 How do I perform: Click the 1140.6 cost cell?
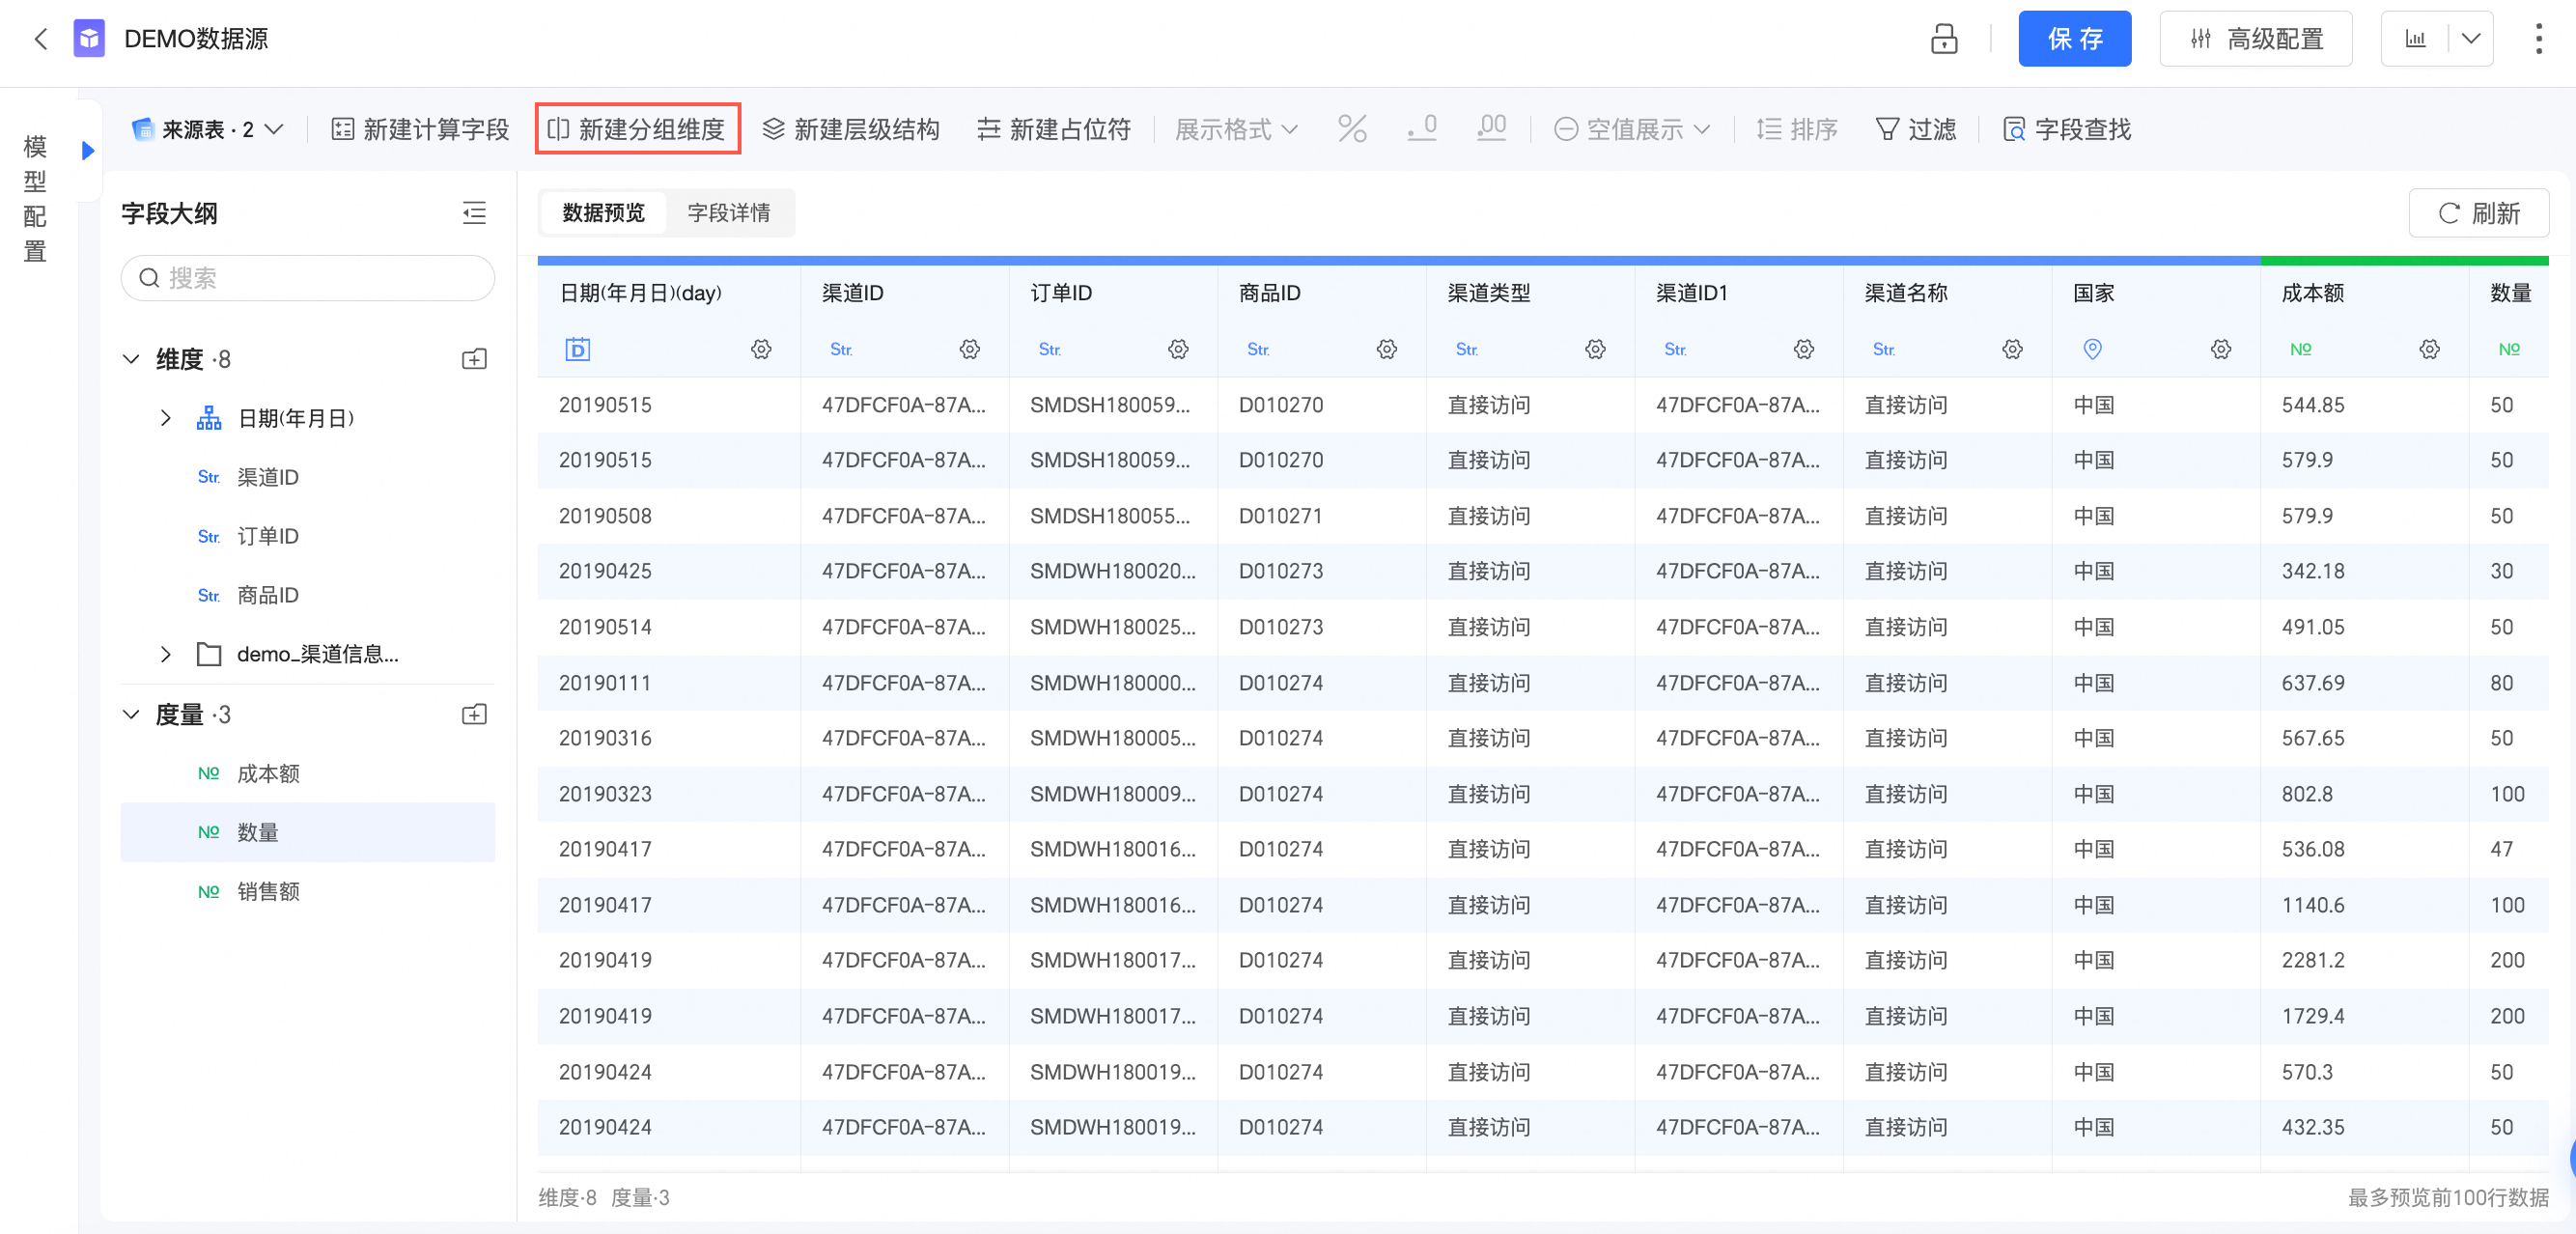click(2312, 905)
